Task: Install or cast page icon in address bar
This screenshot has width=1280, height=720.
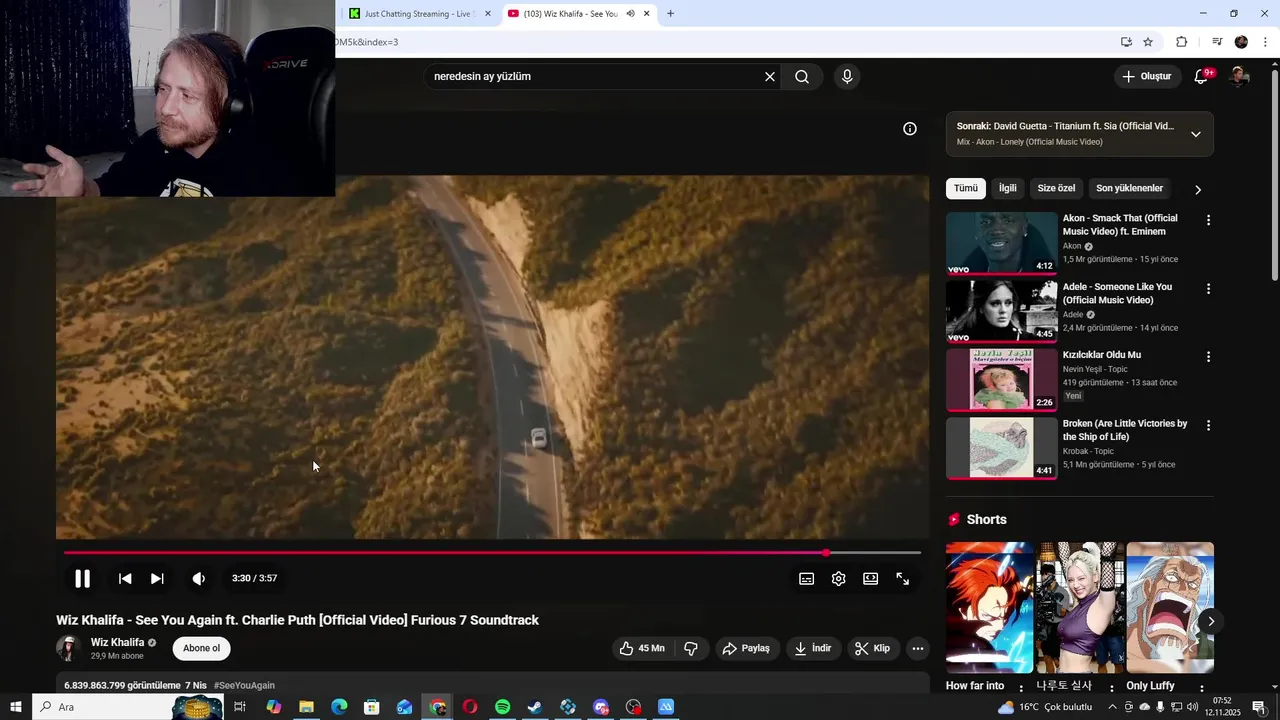Action: 1126,42
